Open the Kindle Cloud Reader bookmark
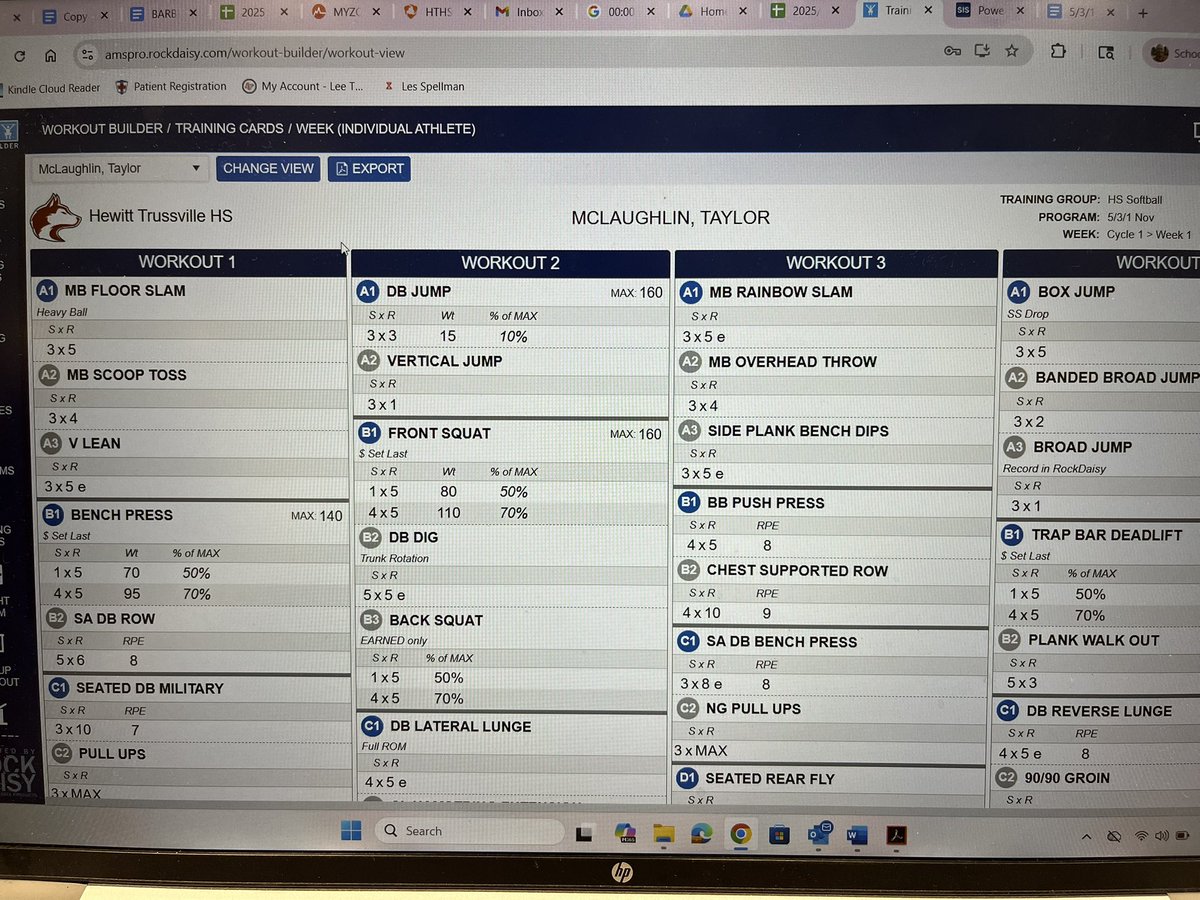The image size is (1200, 900). [51, 87]
